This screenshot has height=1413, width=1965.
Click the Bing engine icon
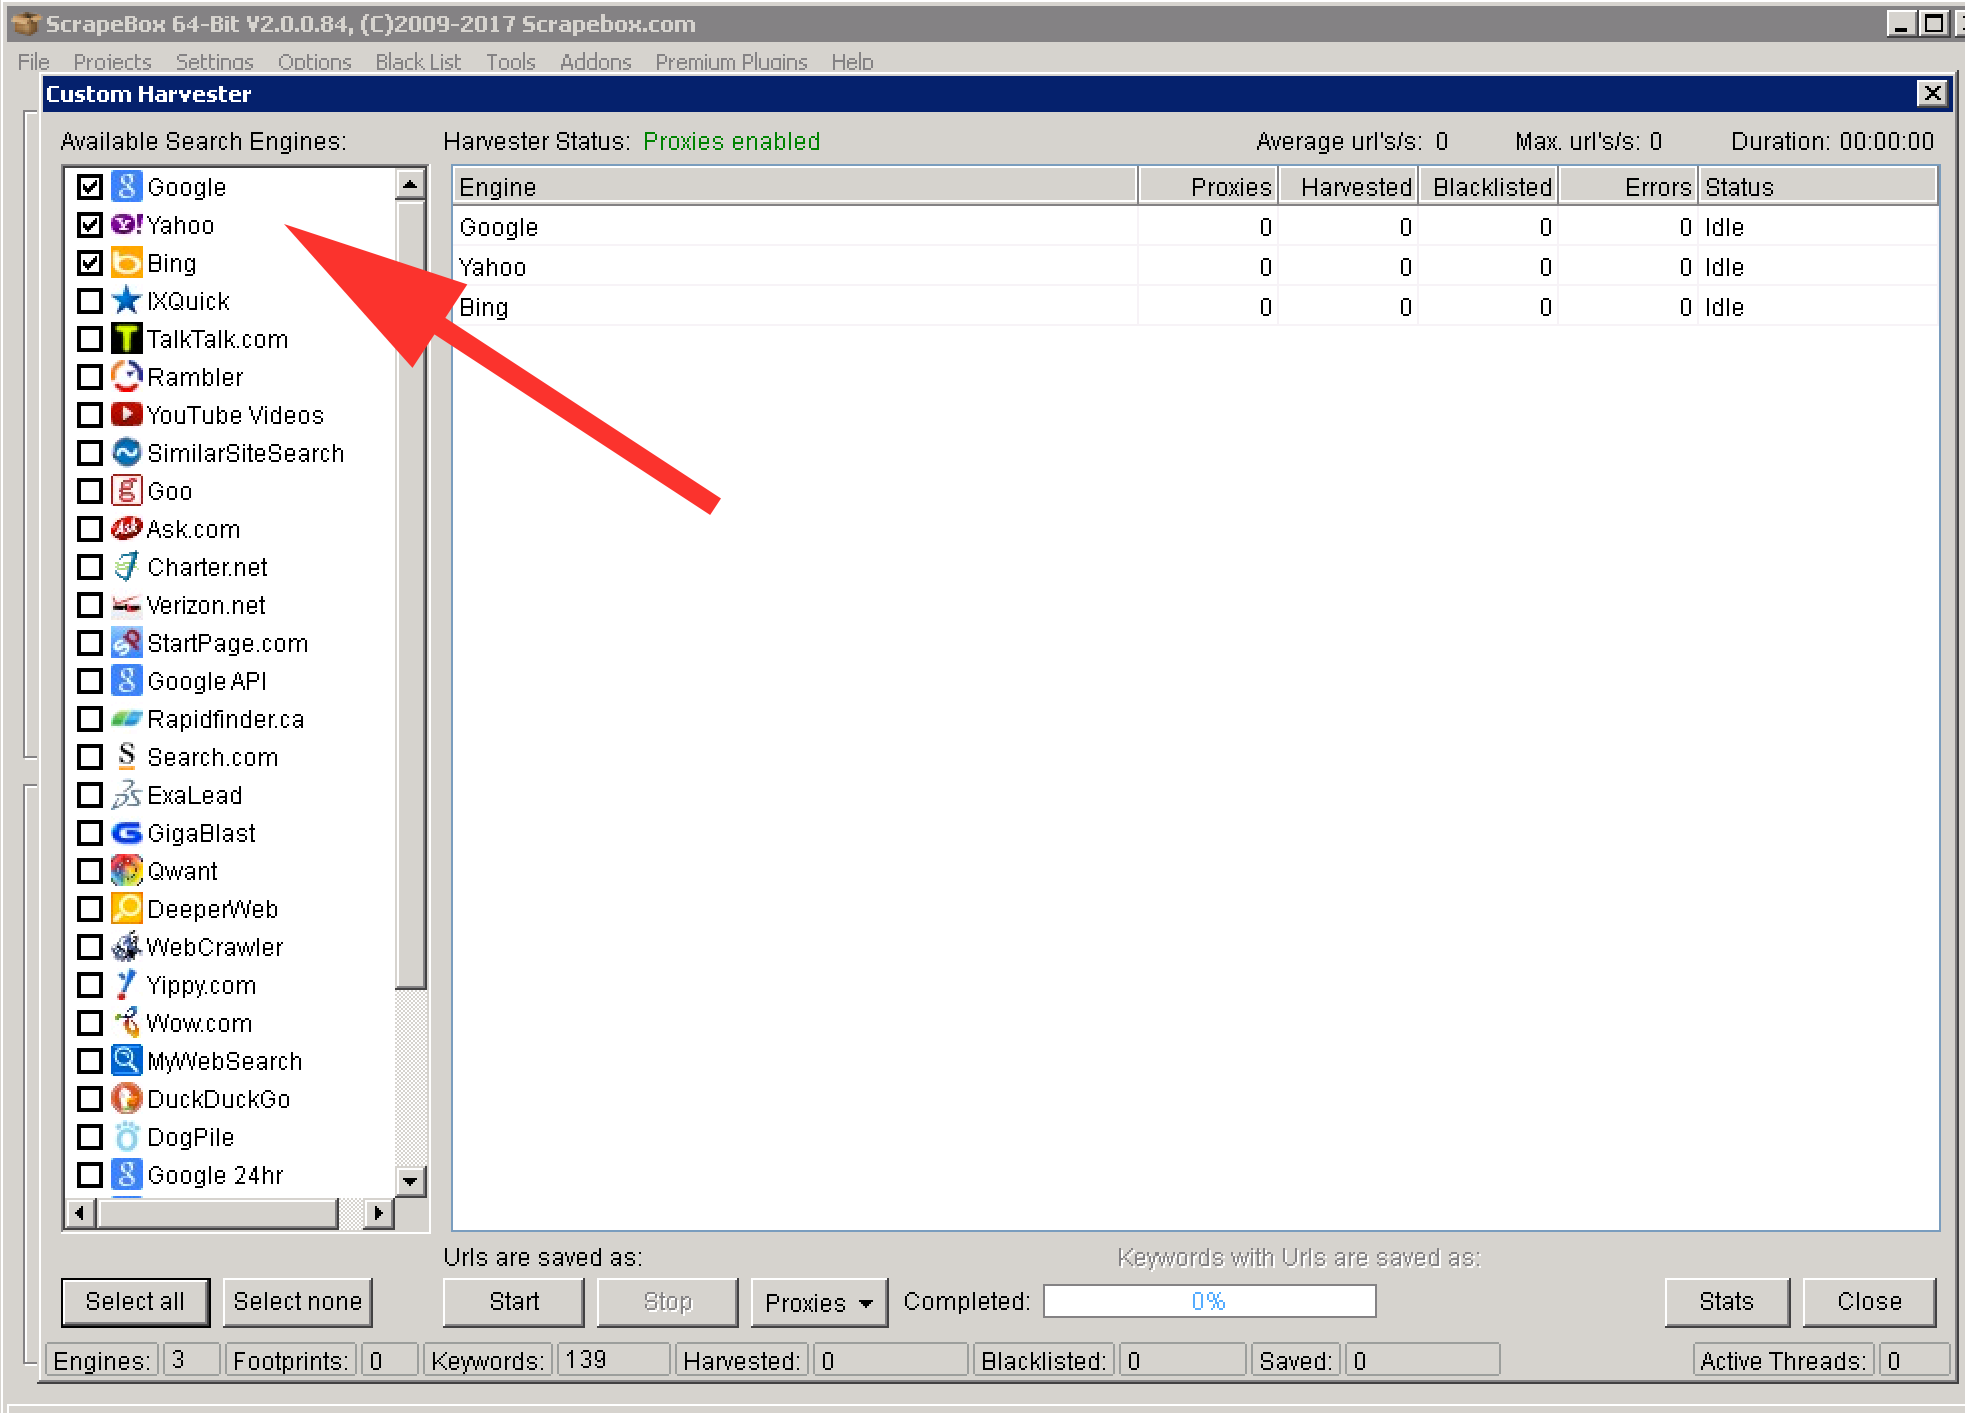click(x=126, y=263)
